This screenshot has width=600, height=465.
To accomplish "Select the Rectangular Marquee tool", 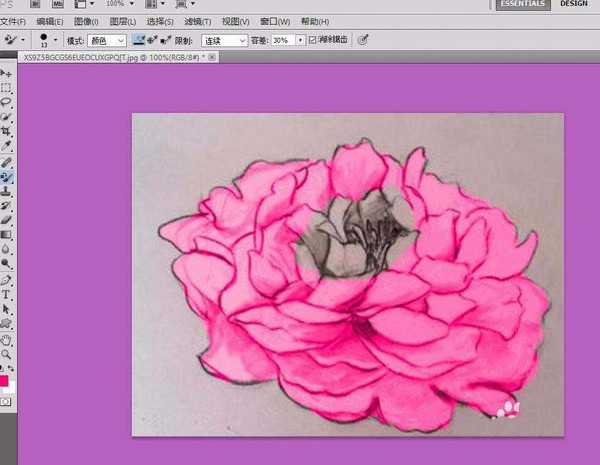I will pyautogui.click(x=6, y=88).
